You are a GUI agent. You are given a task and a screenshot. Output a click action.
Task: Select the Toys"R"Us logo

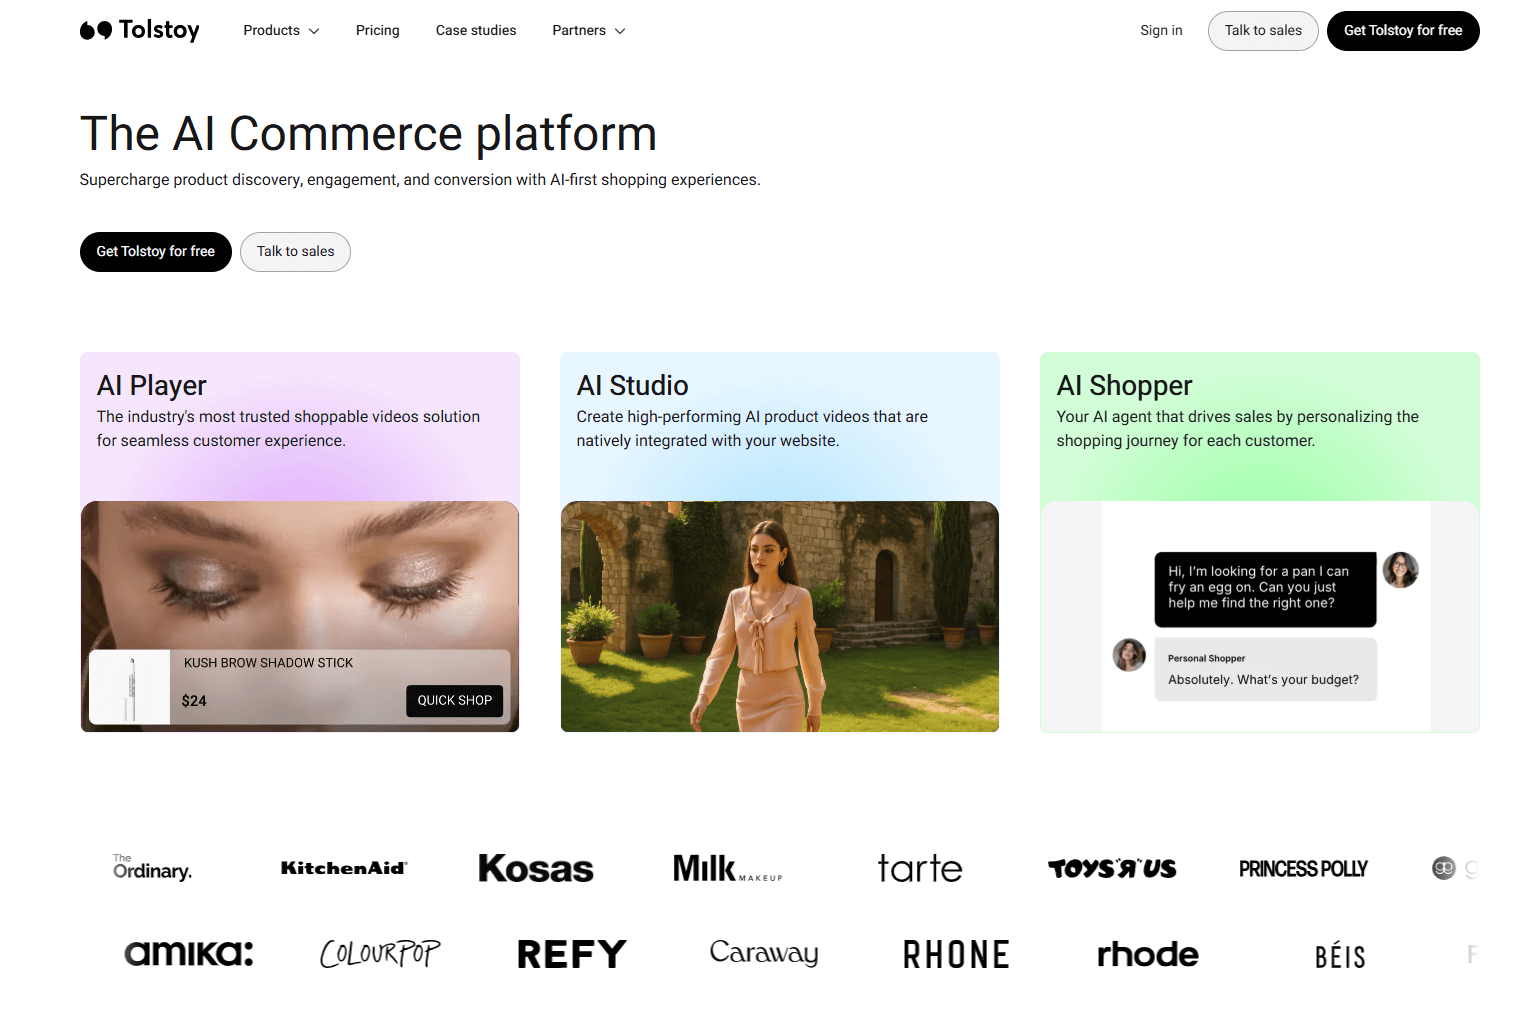click(1112, 868)
